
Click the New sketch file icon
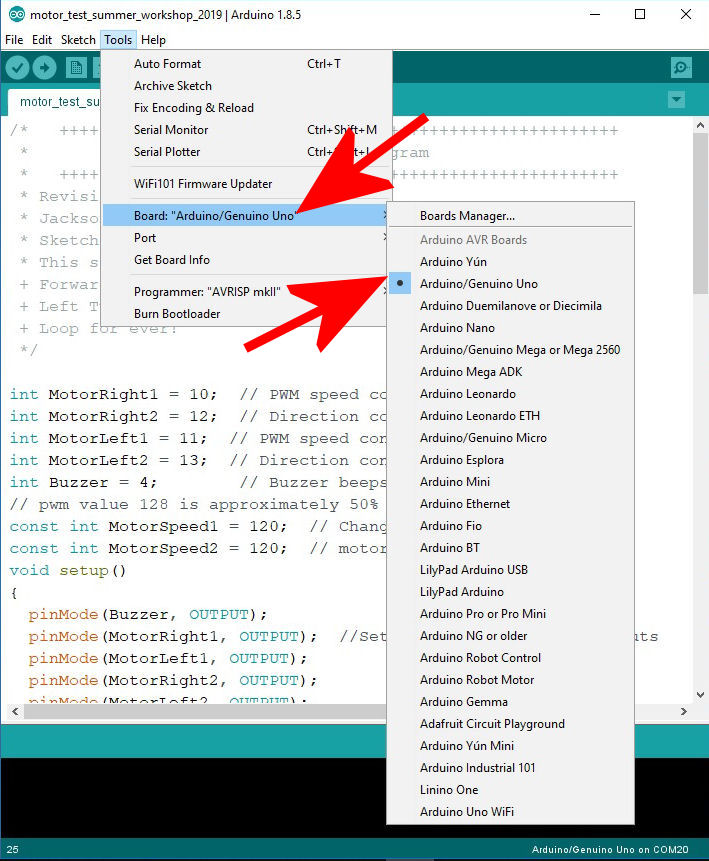(76, 68)
